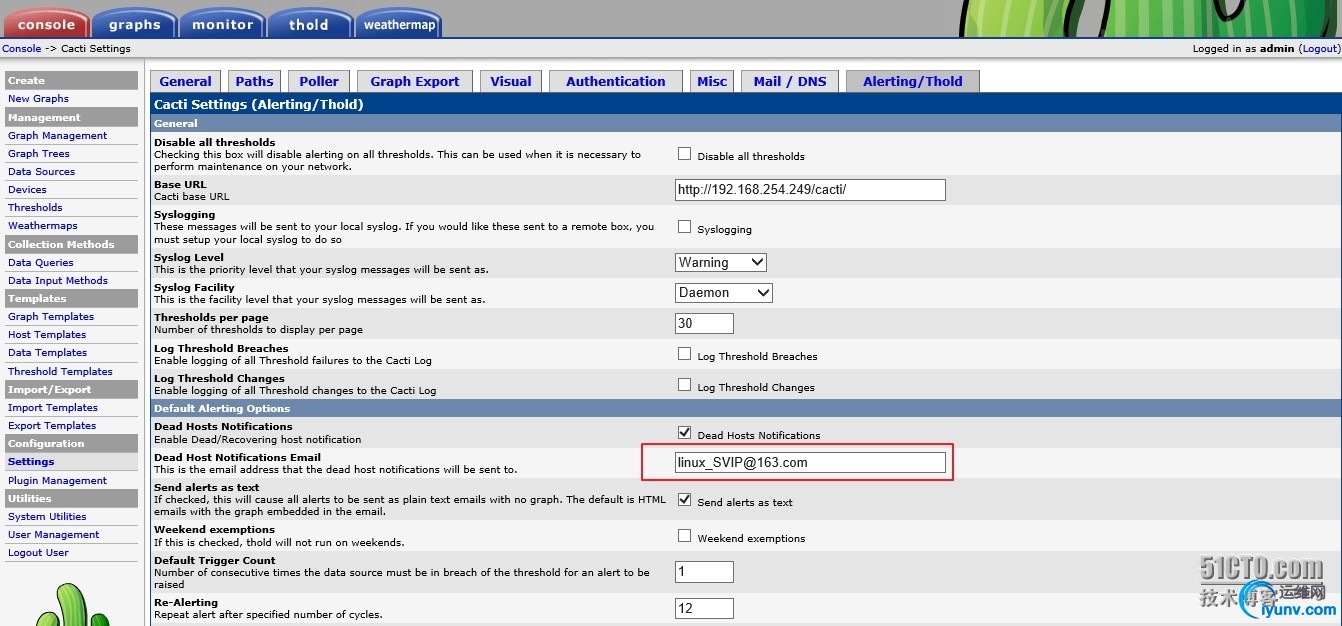Select the Mail / DNS settings tab
Viewport: 1342px width, 626px height.
[x=790, y=82]
